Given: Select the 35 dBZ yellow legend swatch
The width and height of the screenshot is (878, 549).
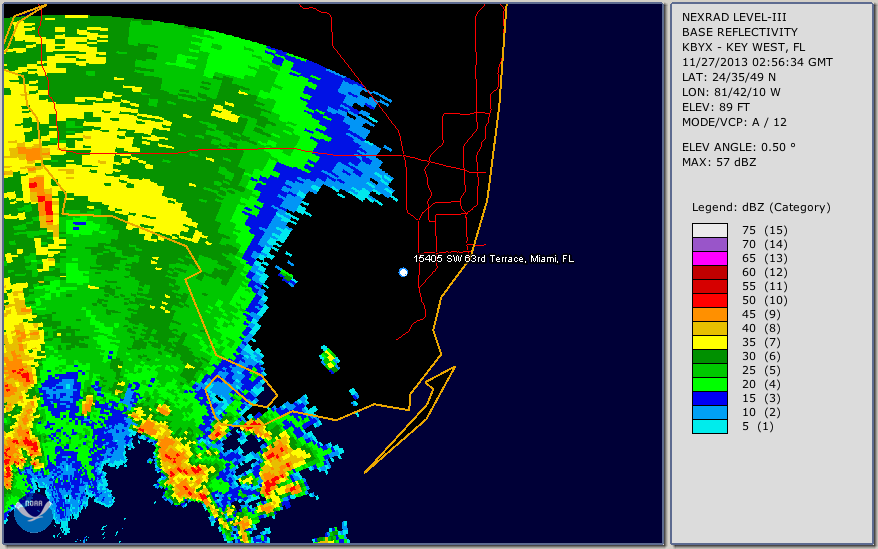Looking at the screenshot, I should pyautogui.click(x=709, y=342).
